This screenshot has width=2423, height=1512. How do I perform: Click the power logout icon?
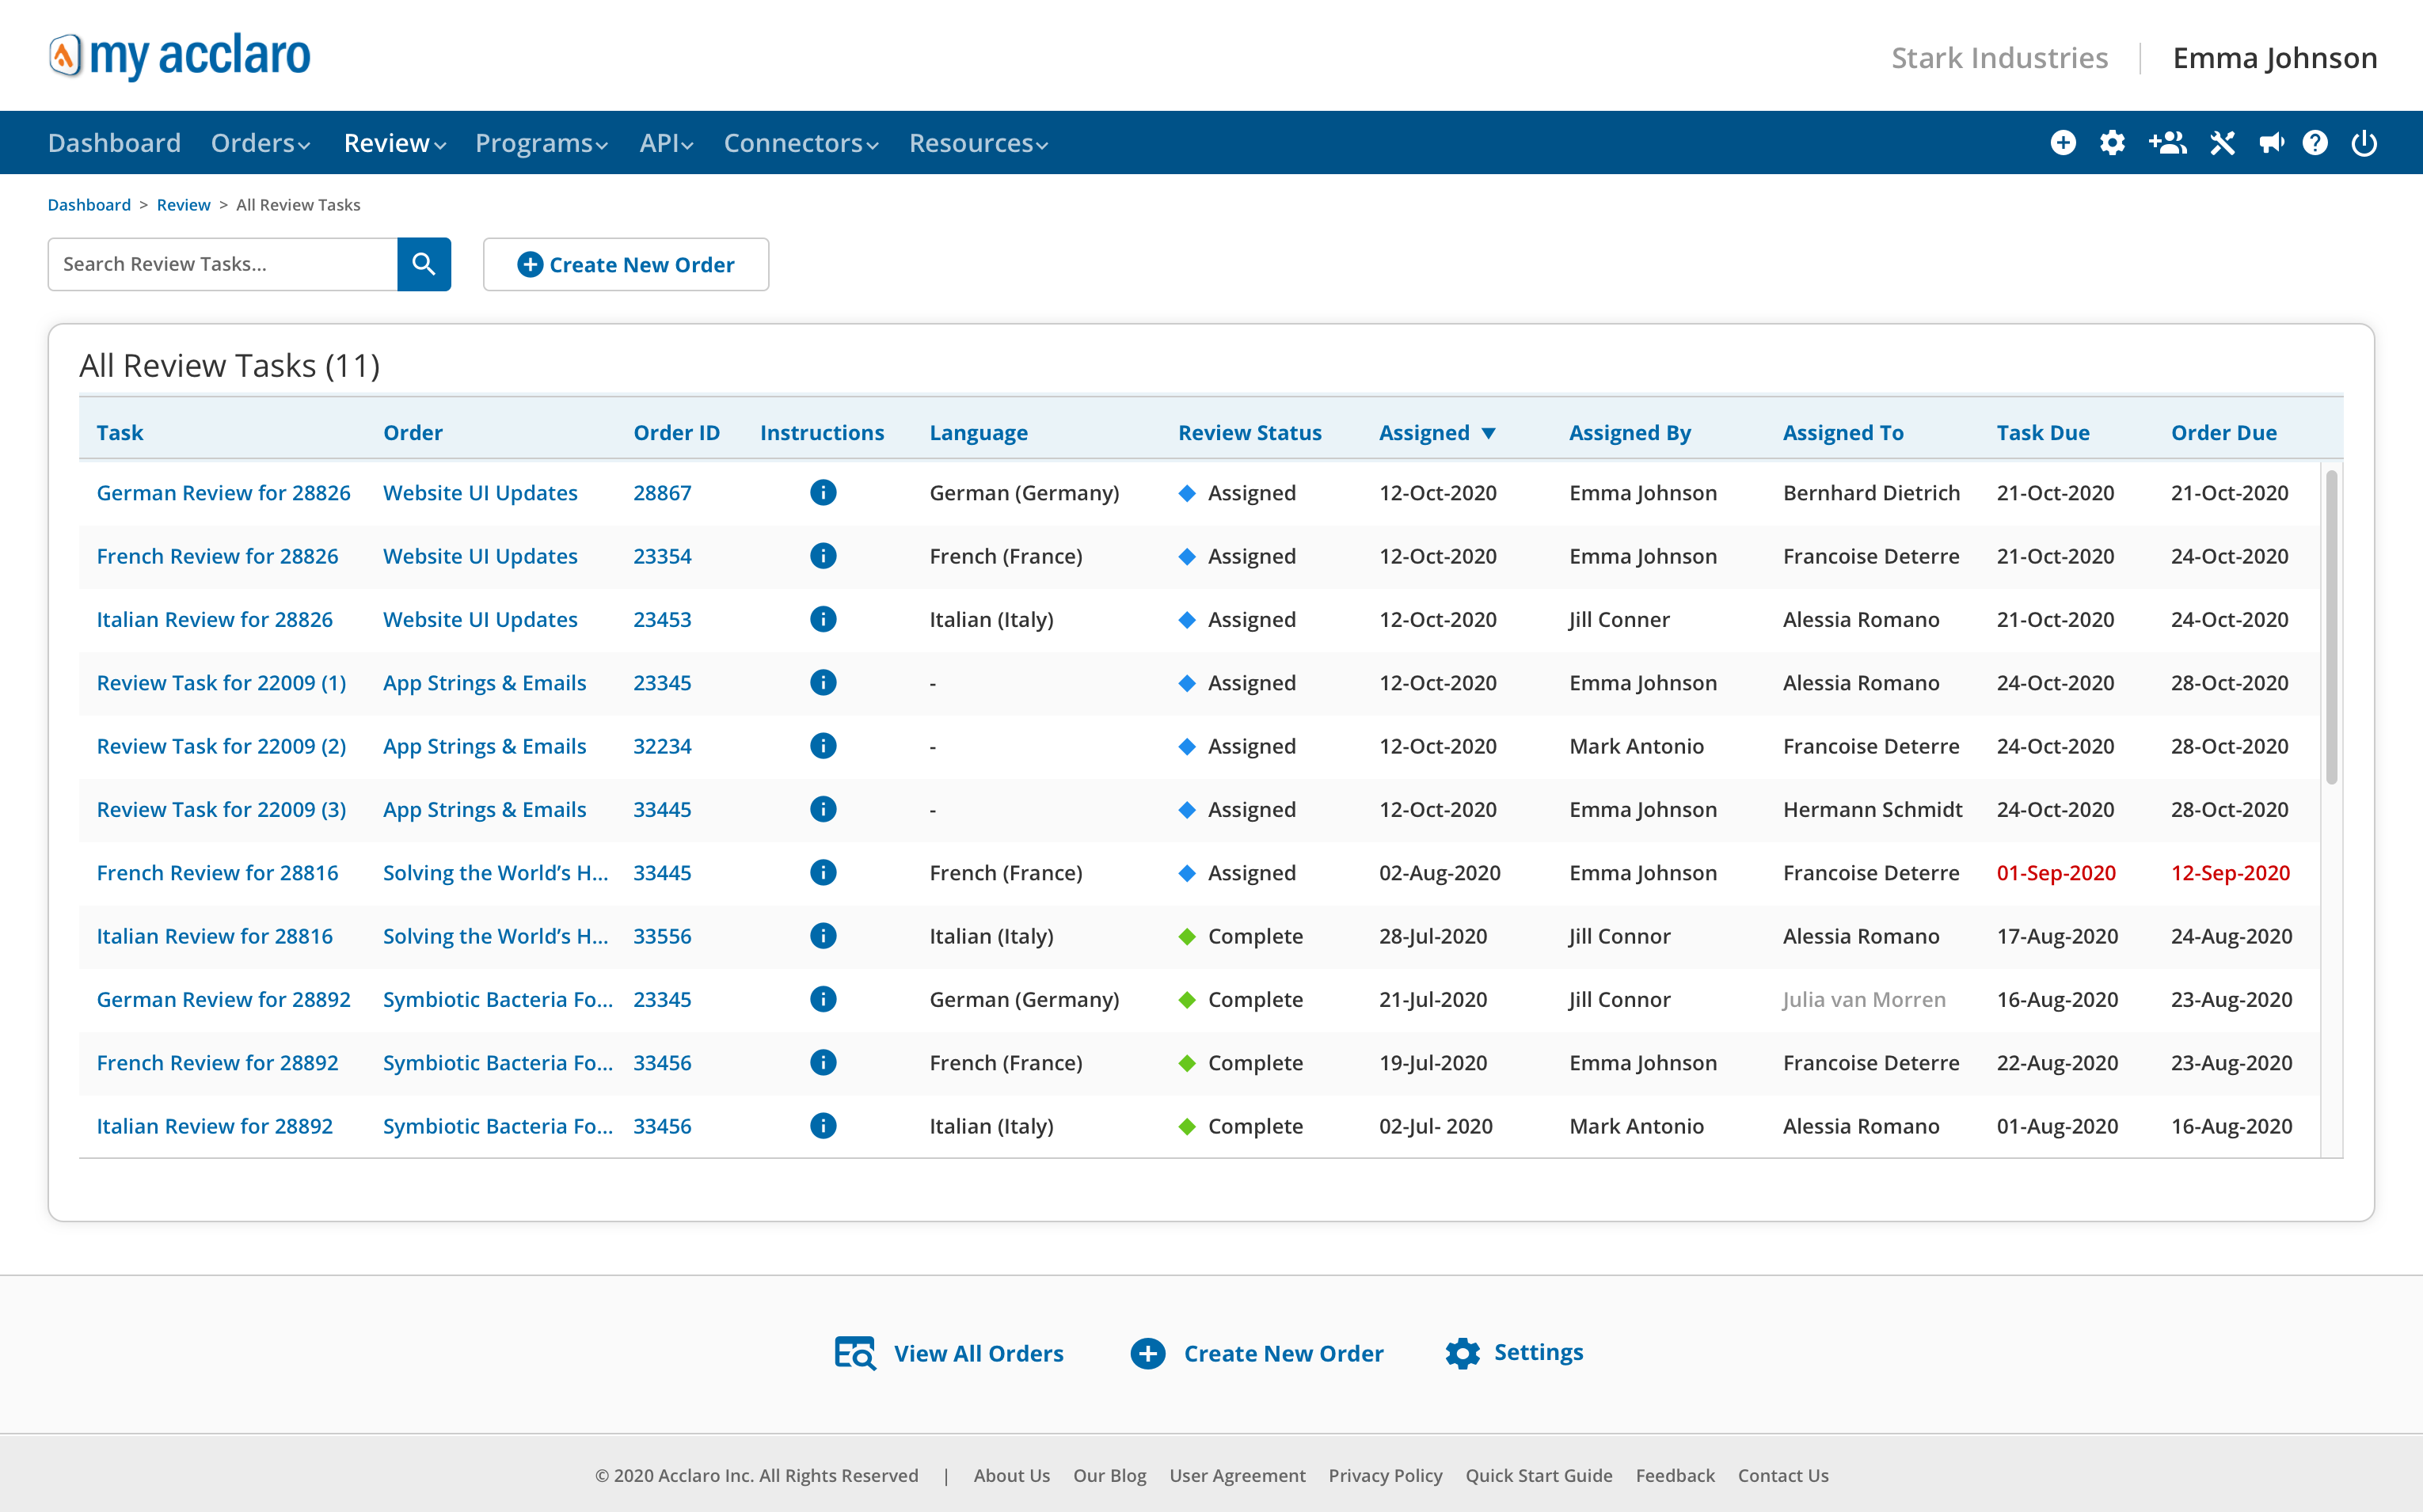(2364, 143)
